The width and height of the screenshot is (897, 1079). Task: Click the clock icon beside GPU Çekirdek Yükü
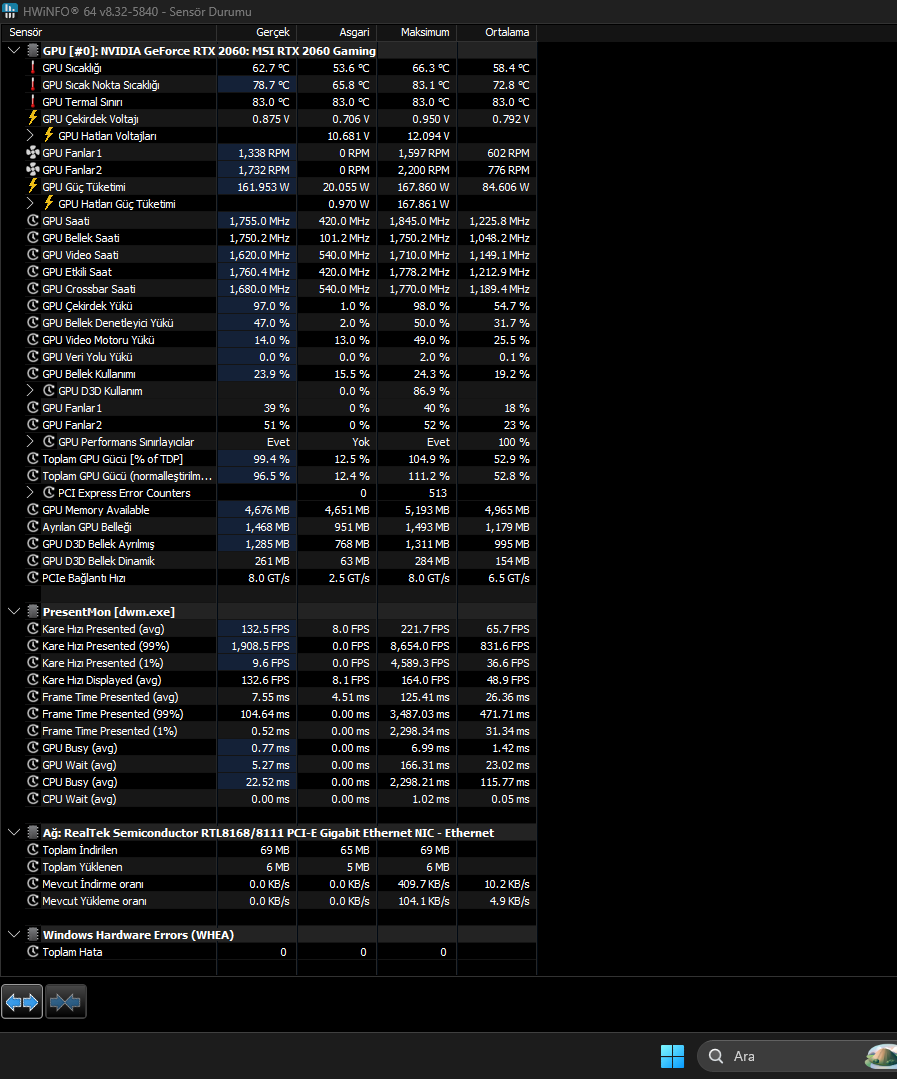32,306
